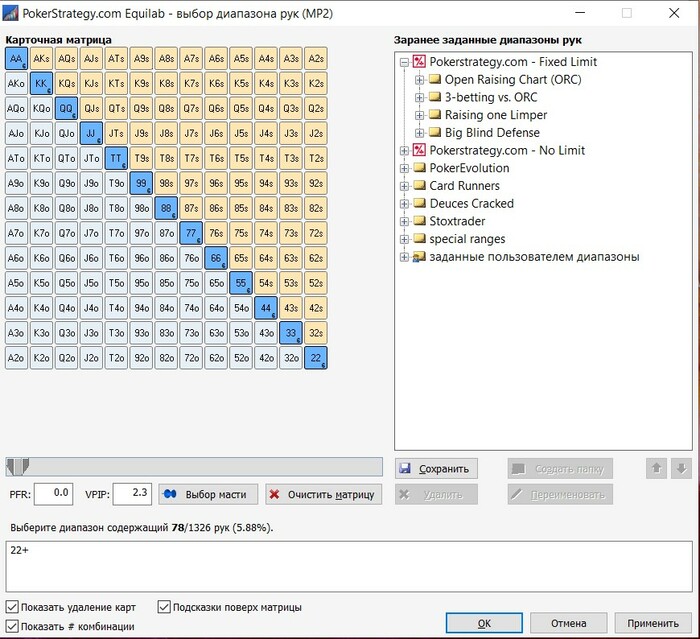Select the T9s hand cell
Image resolution: width=700 pixels, height=639 pixels.
click(142, 159)
